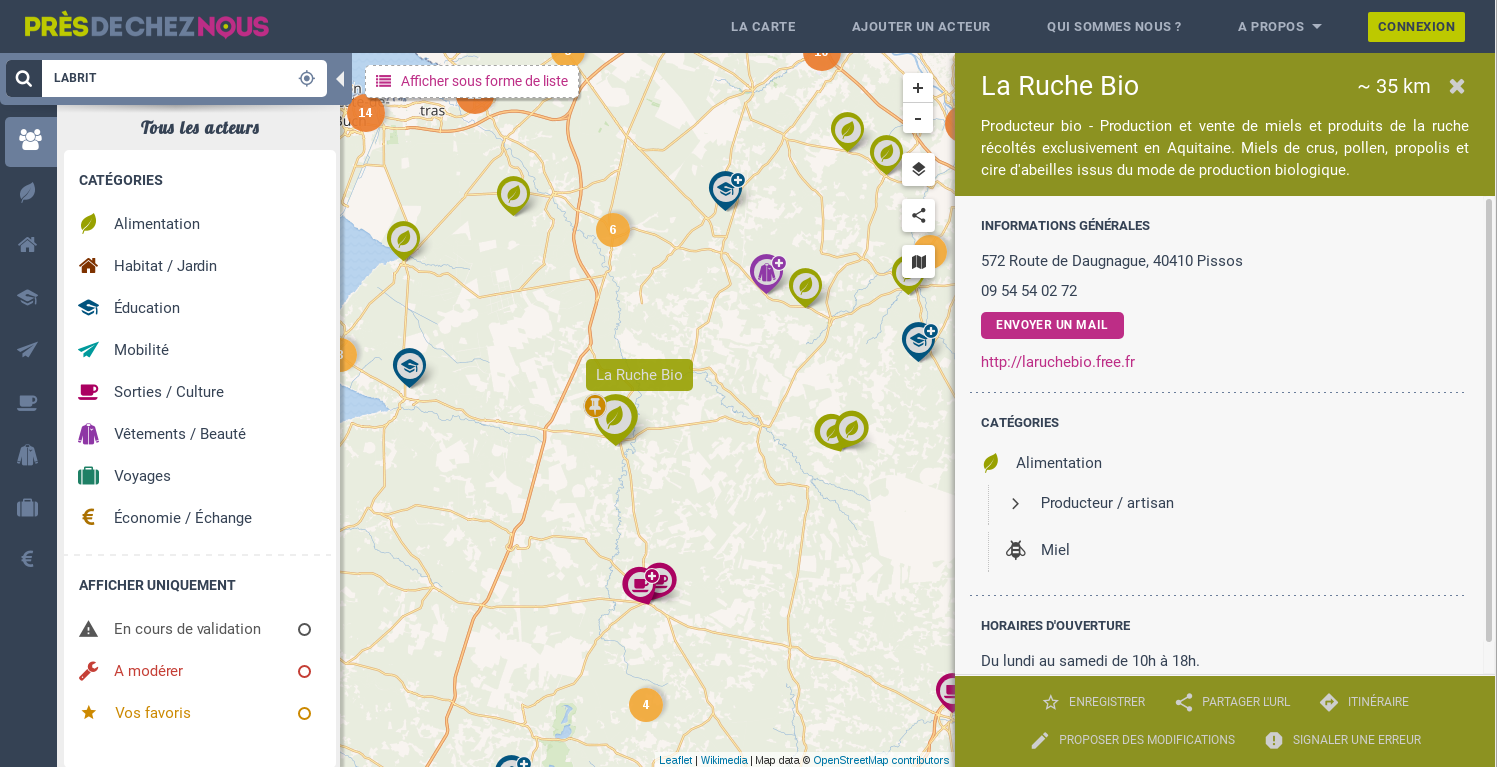Viewport: 1497px width, 767px height.
Task: Toggle the En cours de validation filter
Action: (x=304, y=629)
